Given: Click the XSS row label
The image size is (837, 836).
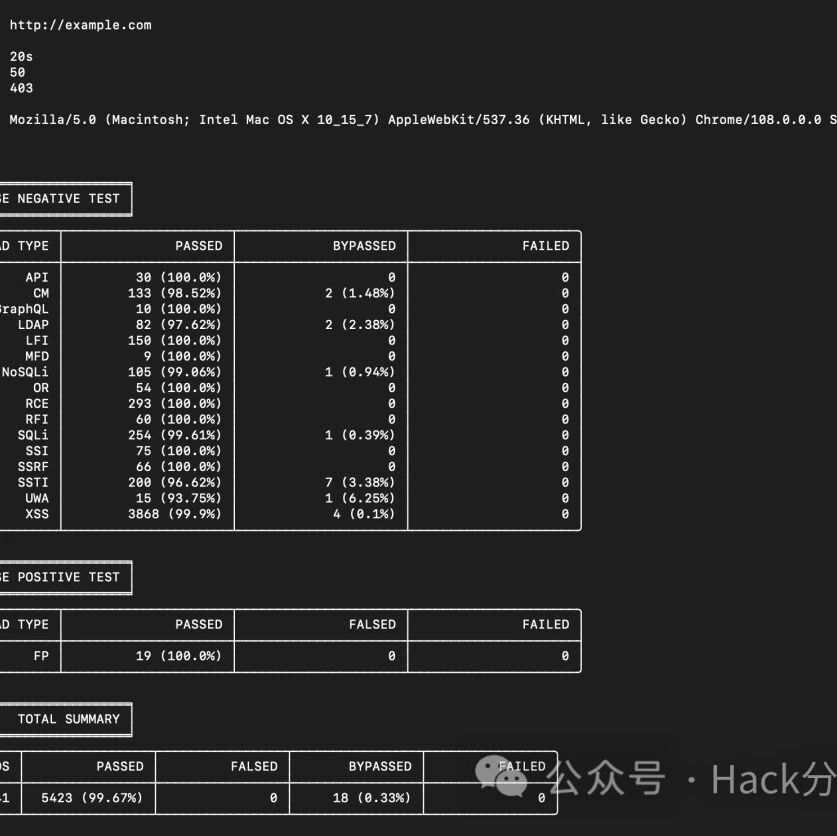Looking at the screenshot, I should tap(37, 514).
